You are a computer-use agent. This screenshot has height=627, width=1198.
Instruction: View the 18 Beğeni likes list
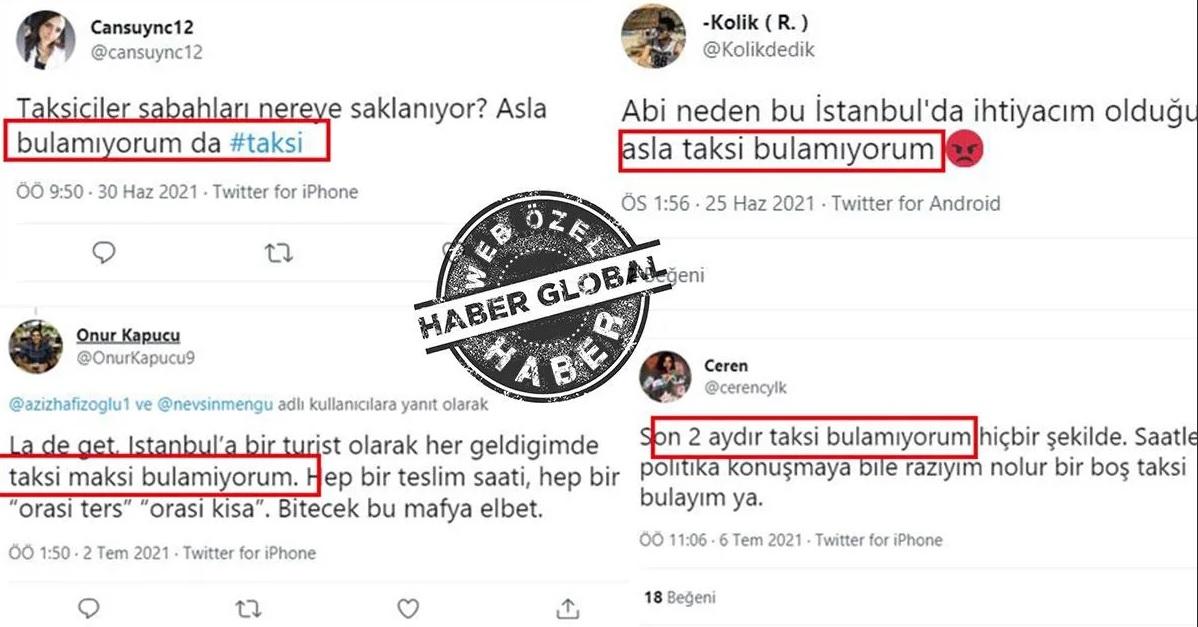pyautogui.click(x=680, y=597)
